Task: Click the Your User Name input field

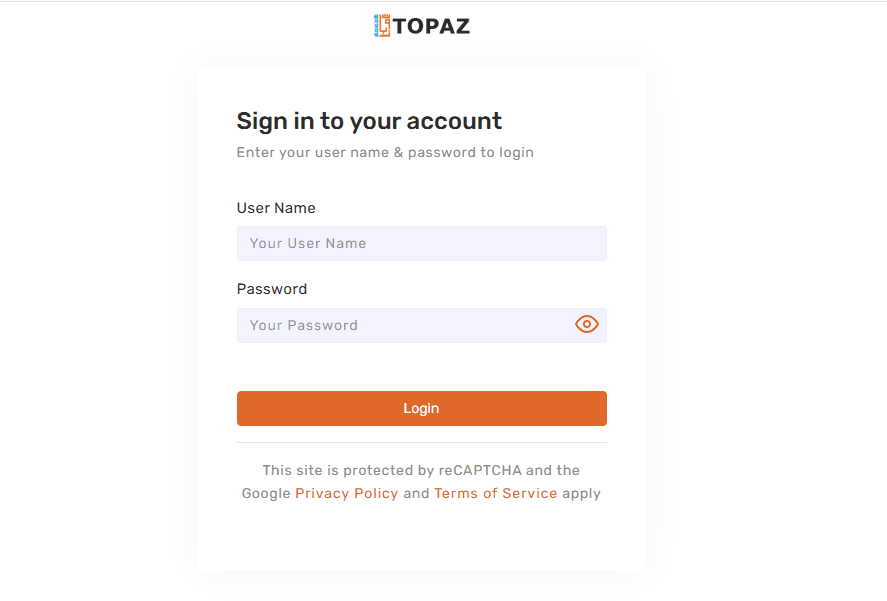Action: pos(421,243)
